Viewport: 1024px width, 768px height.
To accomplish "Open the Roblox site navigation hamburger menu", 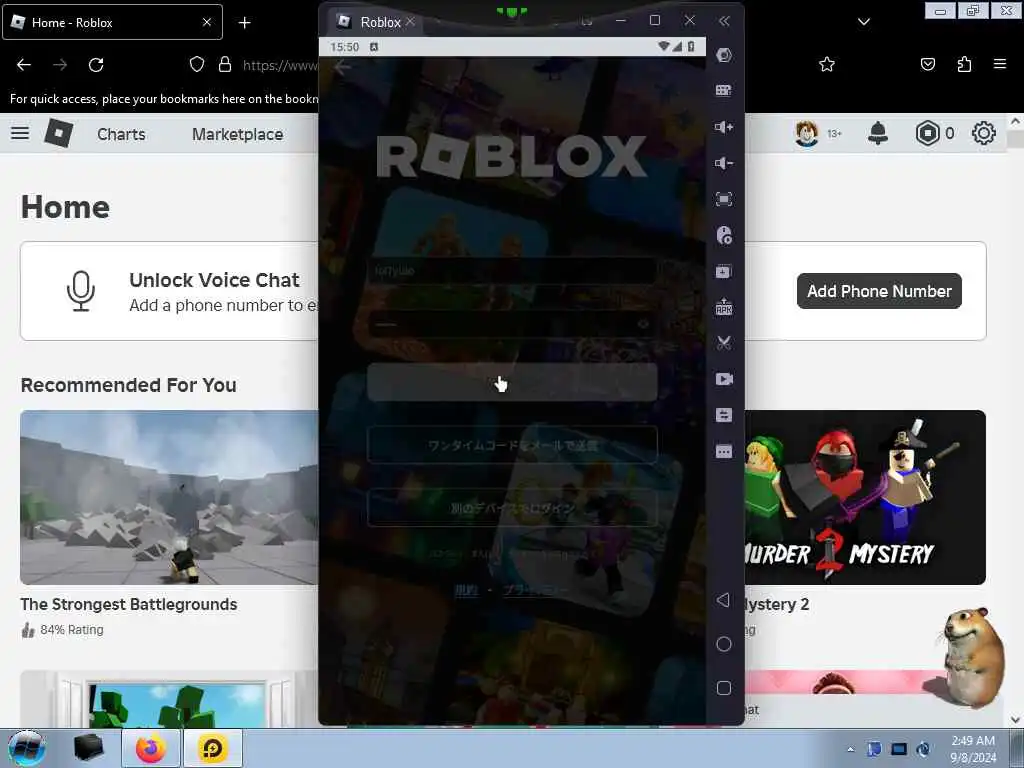I will pos(20,133).
